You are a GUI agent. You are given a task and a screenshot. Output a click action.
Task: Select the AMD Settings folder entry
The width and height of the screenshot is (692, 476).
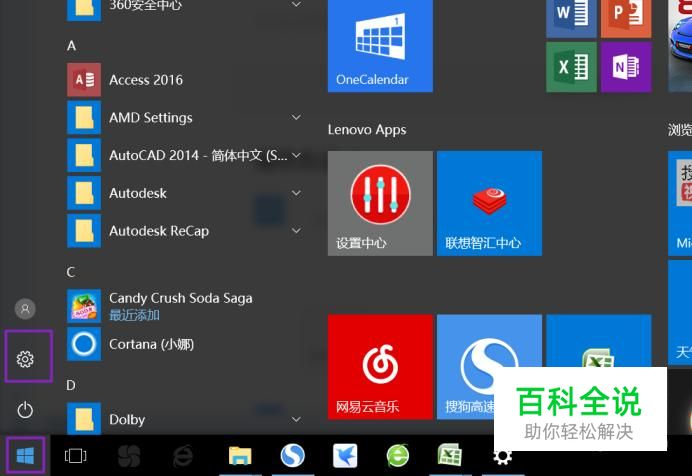coord(186,117)
